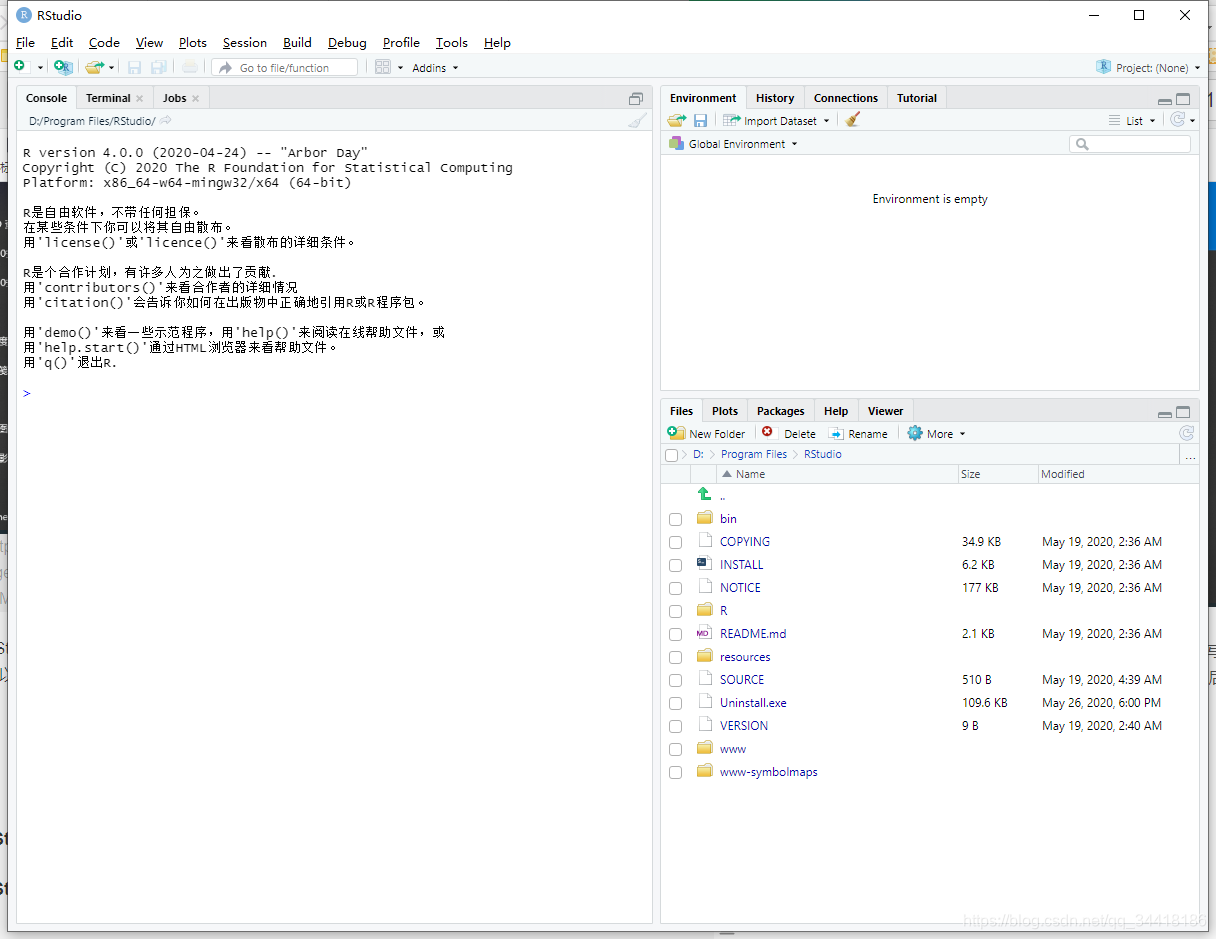This screenshot has height=939, width=1216.
Task: Click the Open File folder icon in the main toolbar
Action: click(x=94, y=67)
